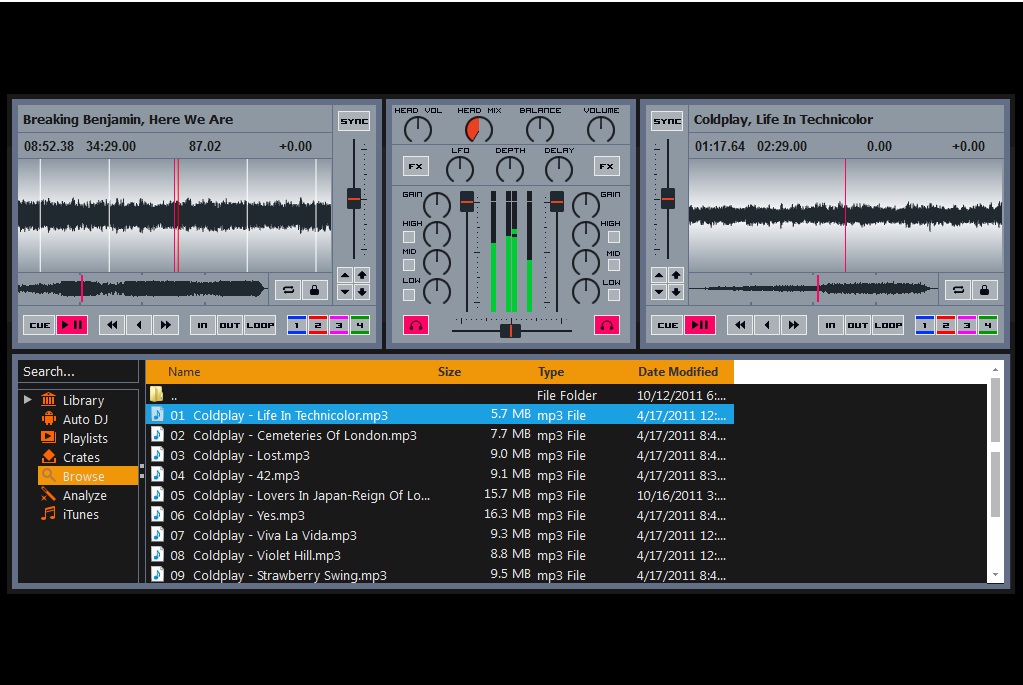Toggle the left channel HIGH kill checkbox
The image size is (1023, 685).
pyautogui.click(x=409, y=237)
